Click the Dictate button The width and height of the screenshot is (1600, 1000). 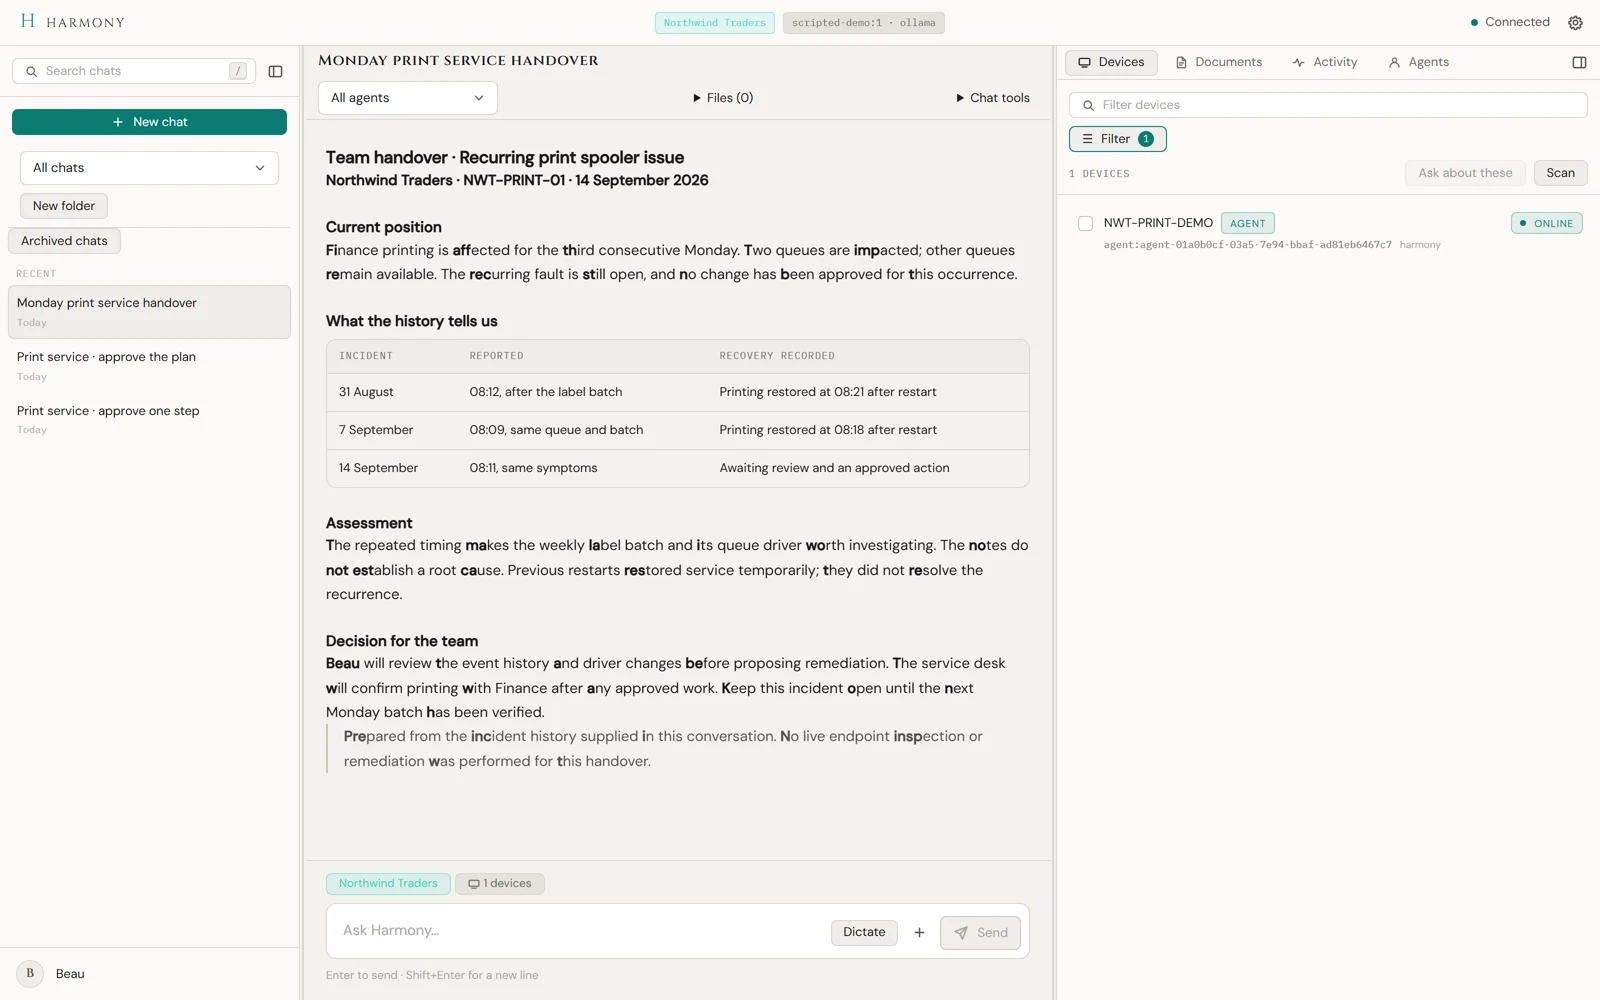[x=864, y=932]
